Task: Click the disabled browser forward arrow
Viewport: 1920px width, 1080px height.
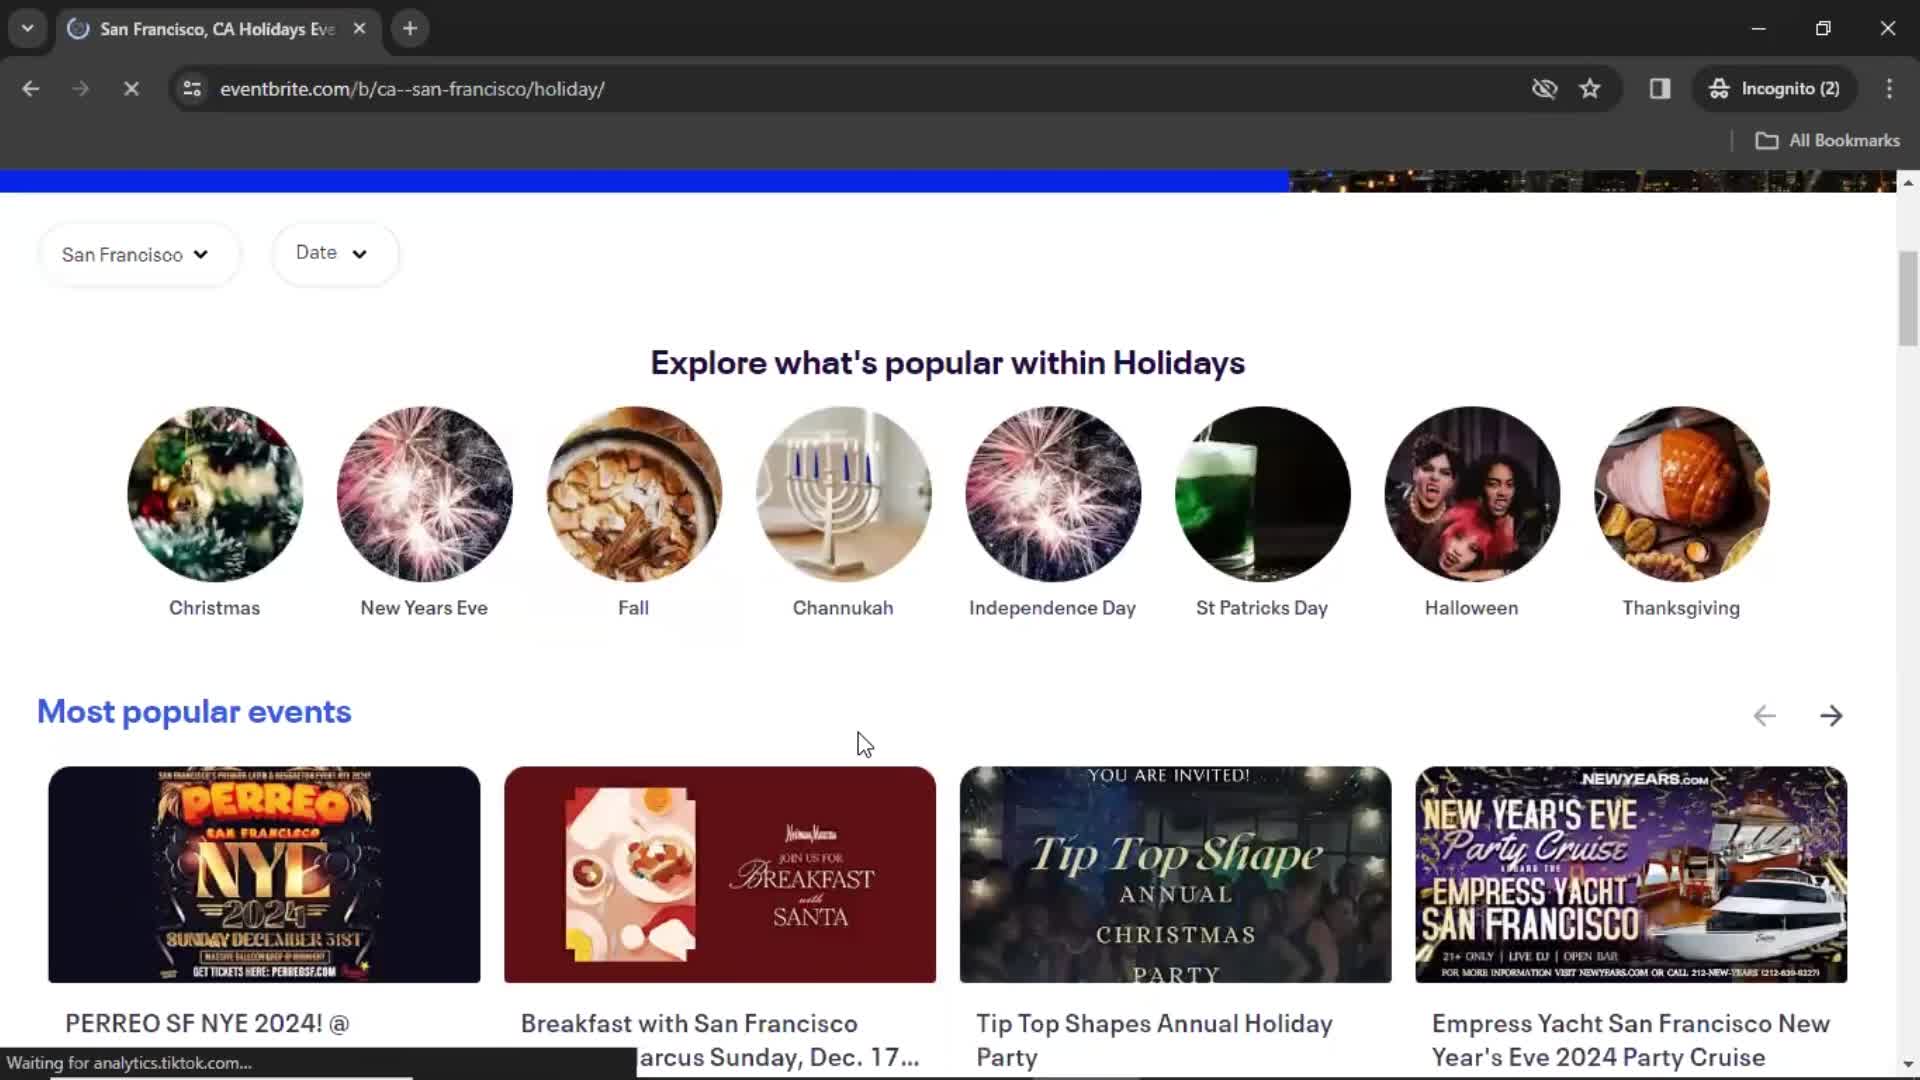Action: coord(80,89)
